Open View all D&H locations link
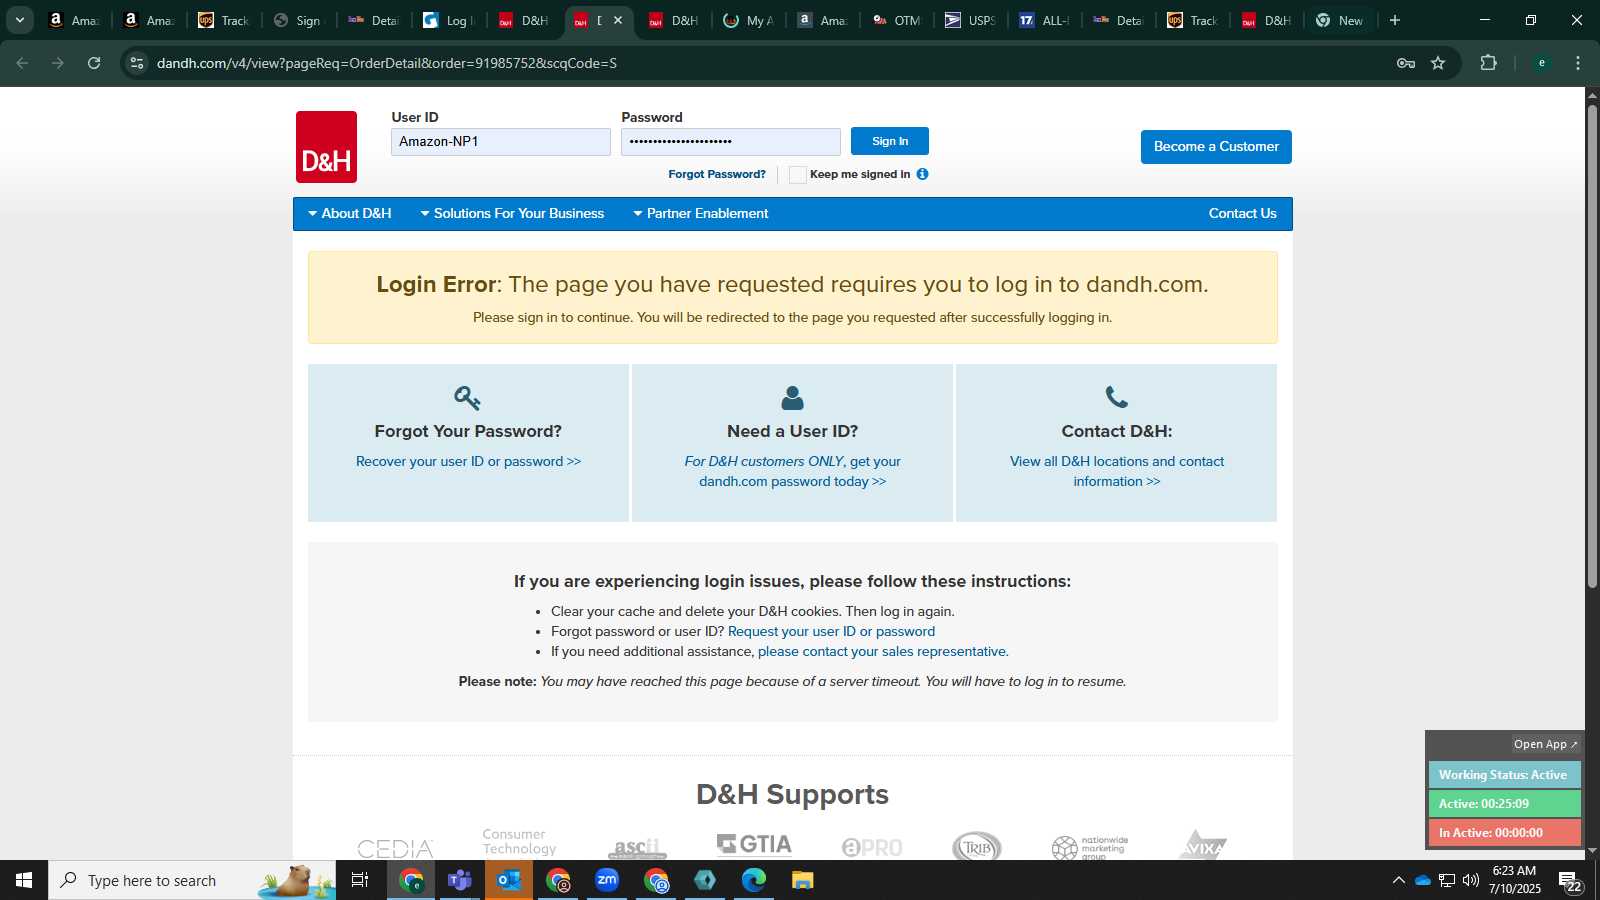 [1116, 471]
